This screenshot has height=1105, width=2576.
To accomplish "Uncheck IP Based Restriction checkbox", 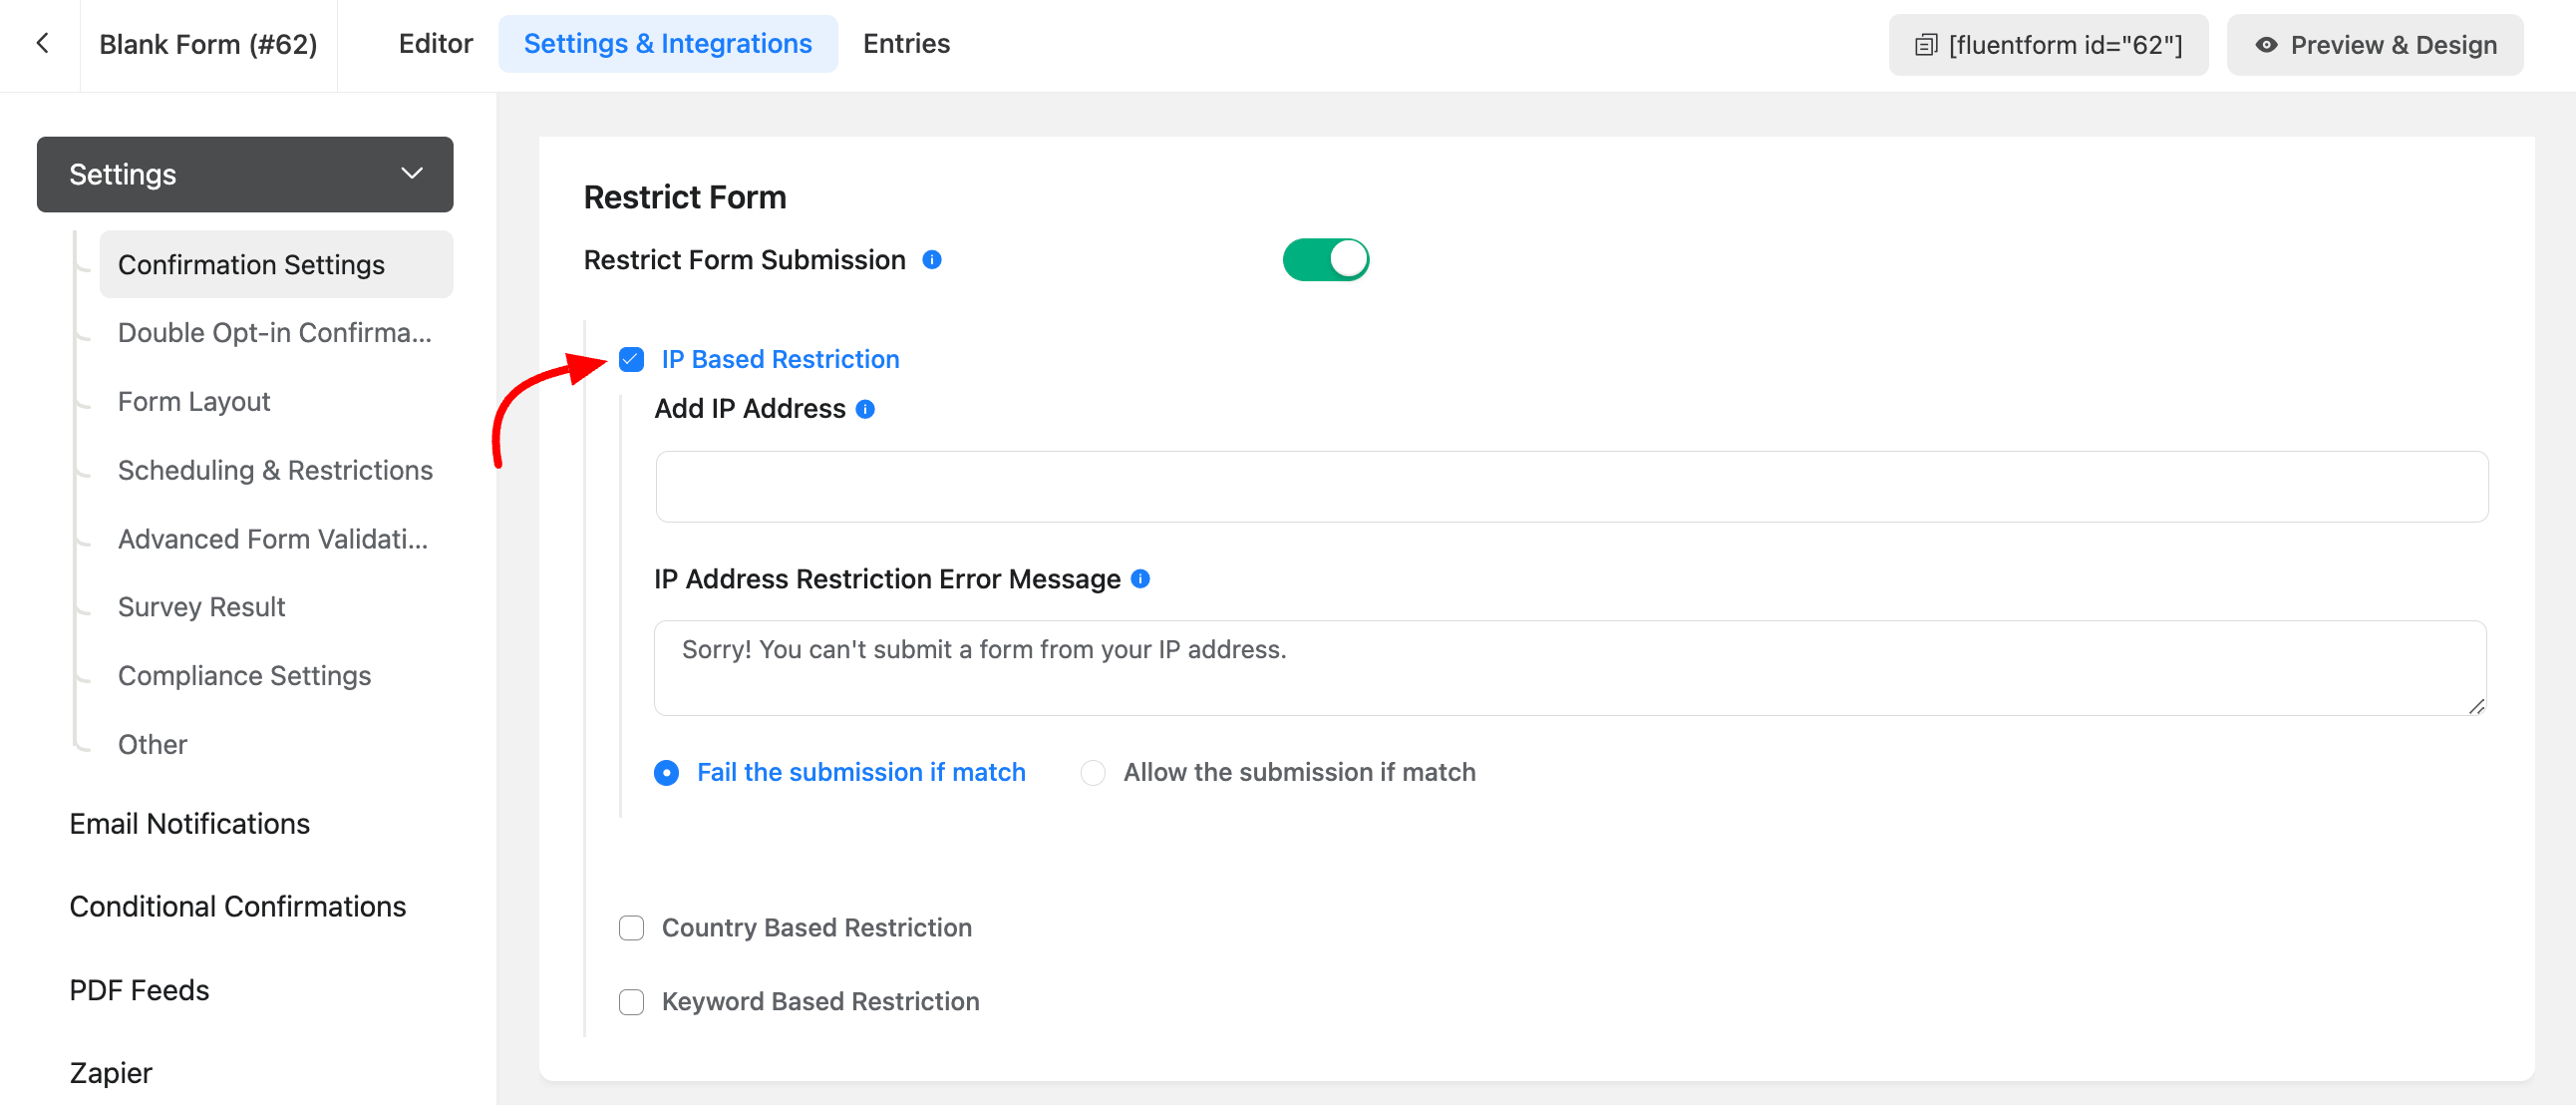I will tap(631, 359).
